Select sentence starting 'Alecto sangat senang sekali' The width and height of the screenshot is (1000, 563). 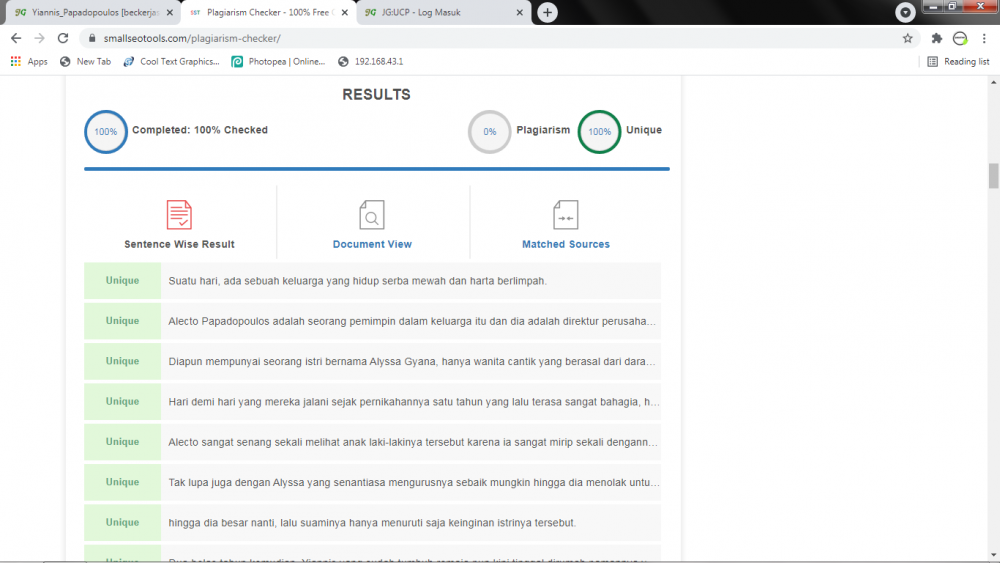point(411,442)
